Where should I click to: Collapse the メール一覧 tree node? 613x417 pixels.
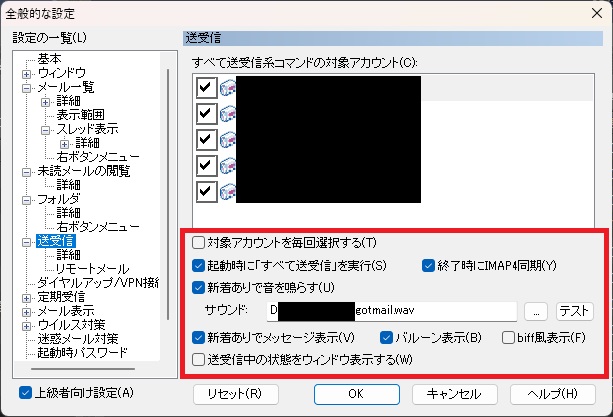[26, 88]
